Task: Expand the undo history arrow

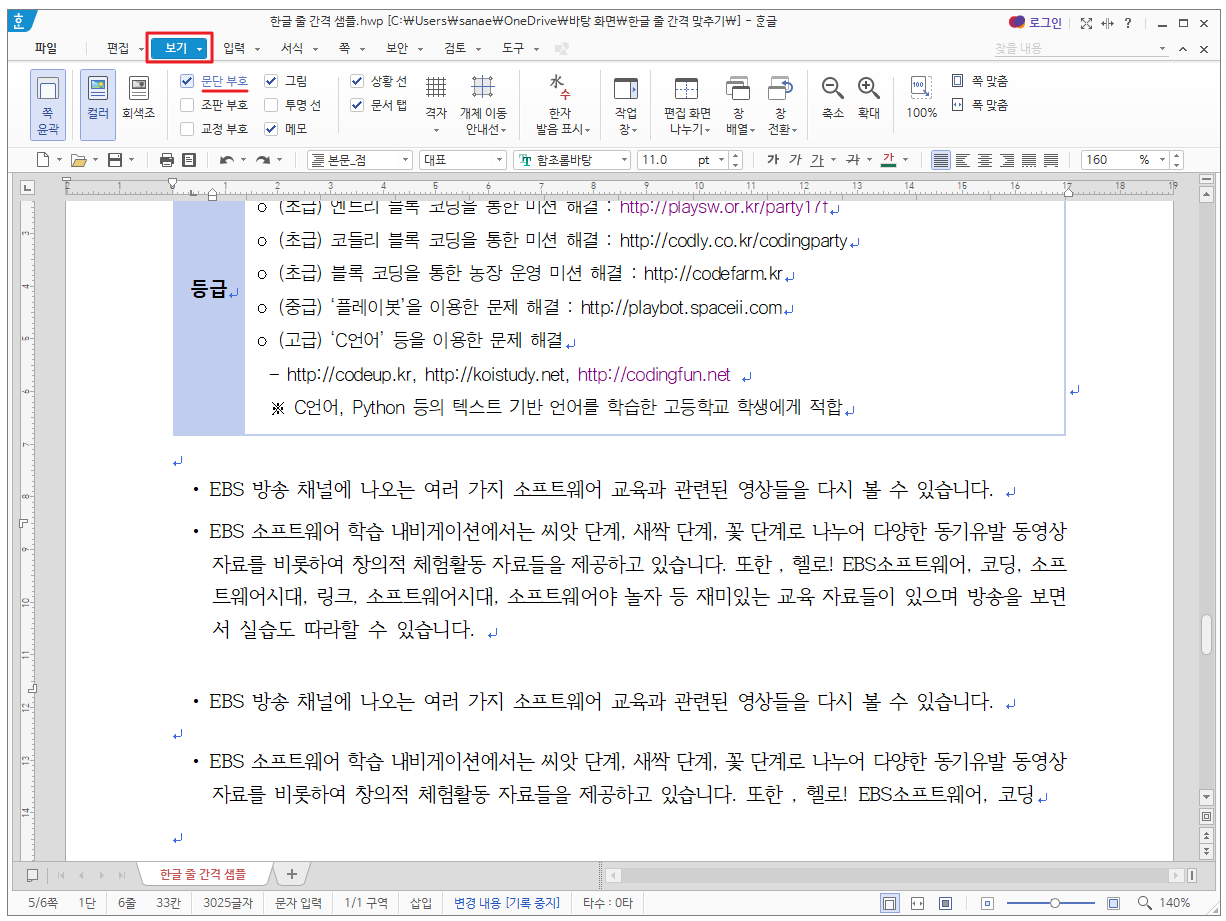Action: [x=242, y=160]
